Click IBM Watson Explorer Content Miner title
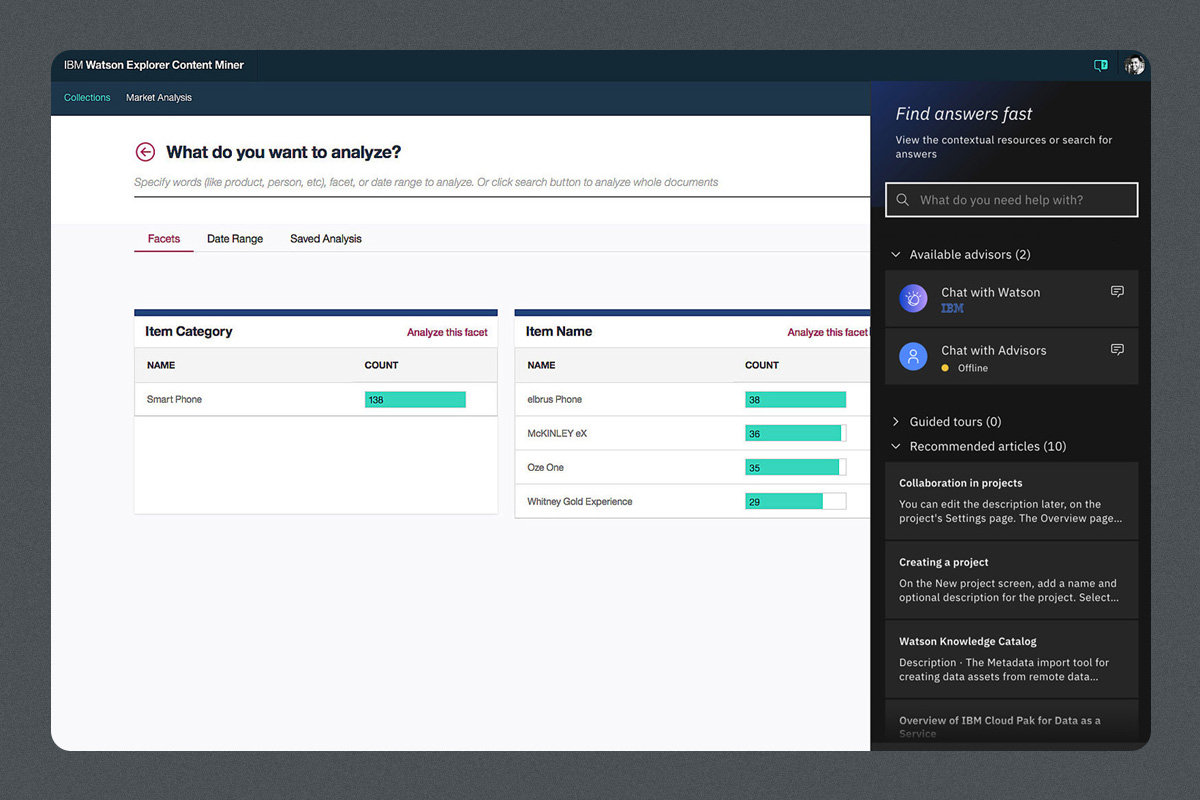Image resolution: width=1200 pixels, height=800 pixels. 154,65
